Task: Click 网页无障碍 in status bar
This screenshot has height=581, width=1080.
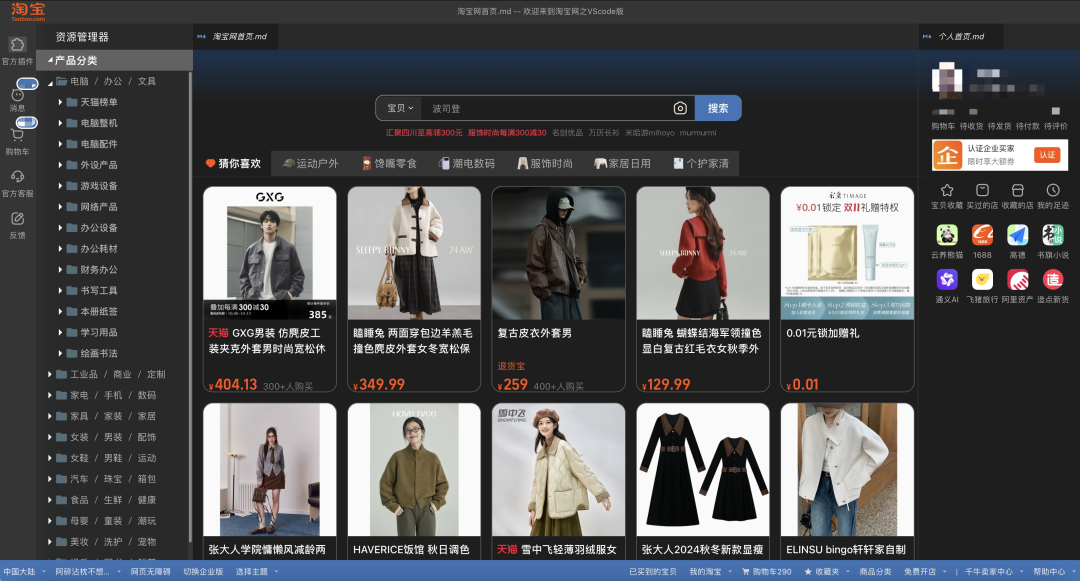Action: 150,571
